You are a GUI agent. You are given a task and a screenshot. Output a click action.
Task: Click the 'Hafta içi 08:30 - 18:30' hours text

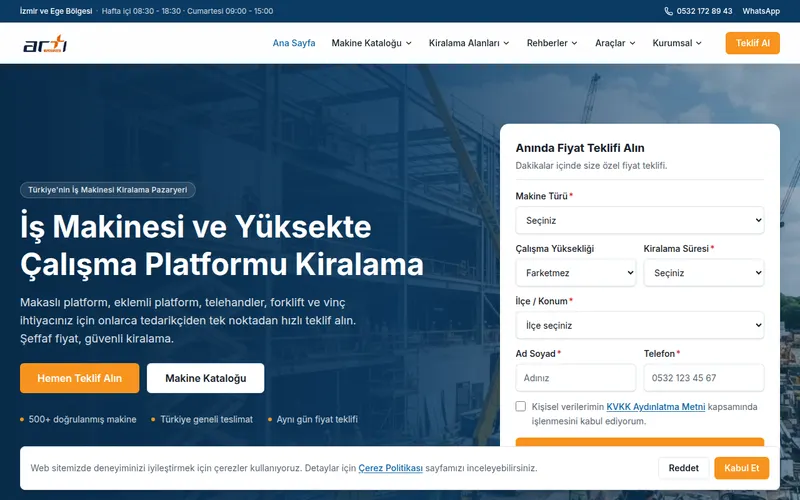pyautogui.click(x=141, y=11)
